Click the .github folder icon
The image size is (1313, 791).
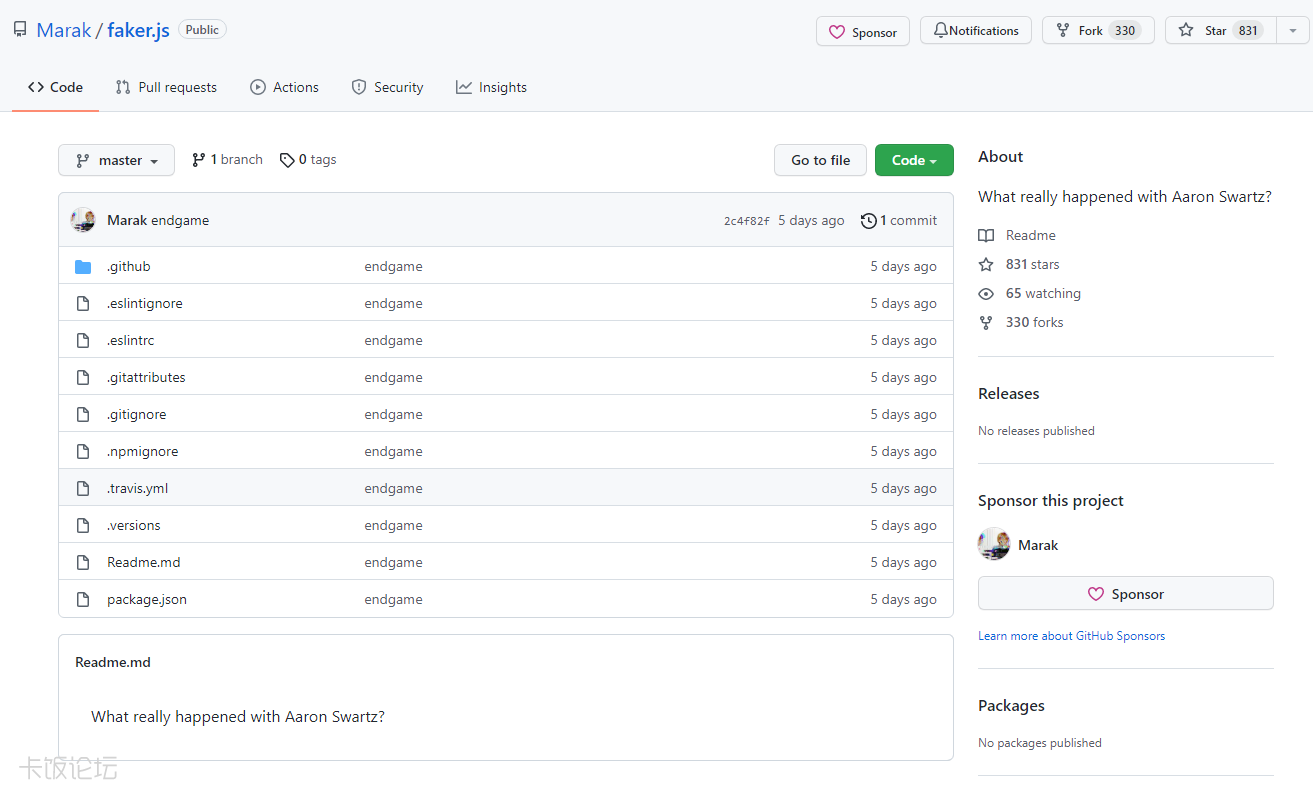click(x=83, y=267)
